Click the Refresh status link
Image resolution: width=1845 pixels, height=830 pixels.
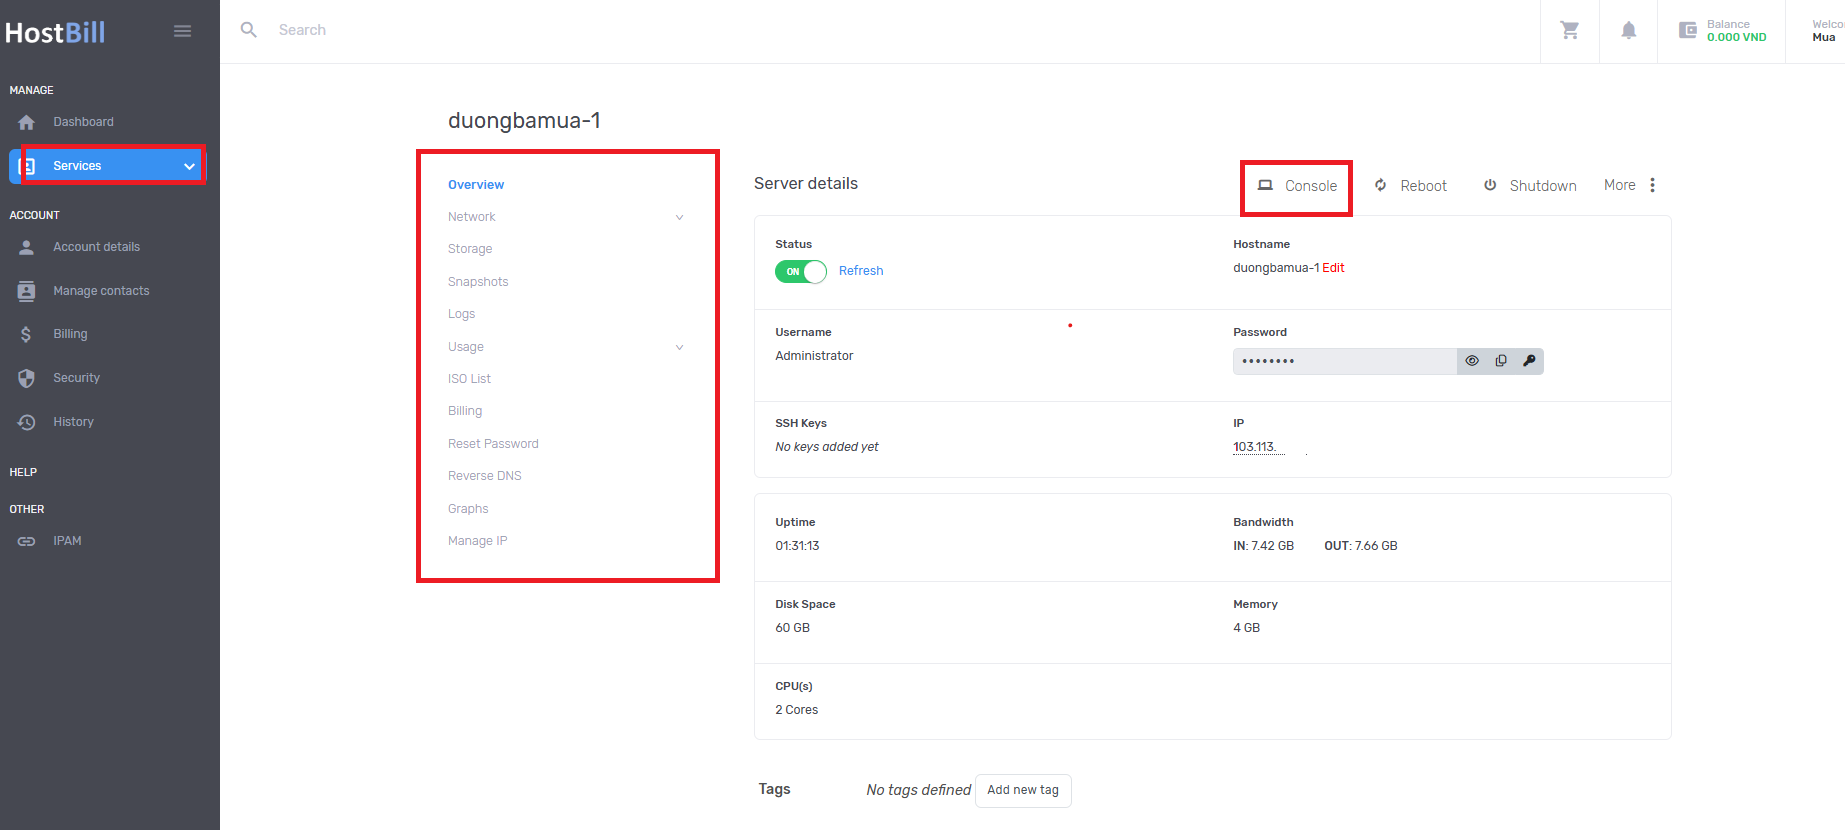pos(860,271)
